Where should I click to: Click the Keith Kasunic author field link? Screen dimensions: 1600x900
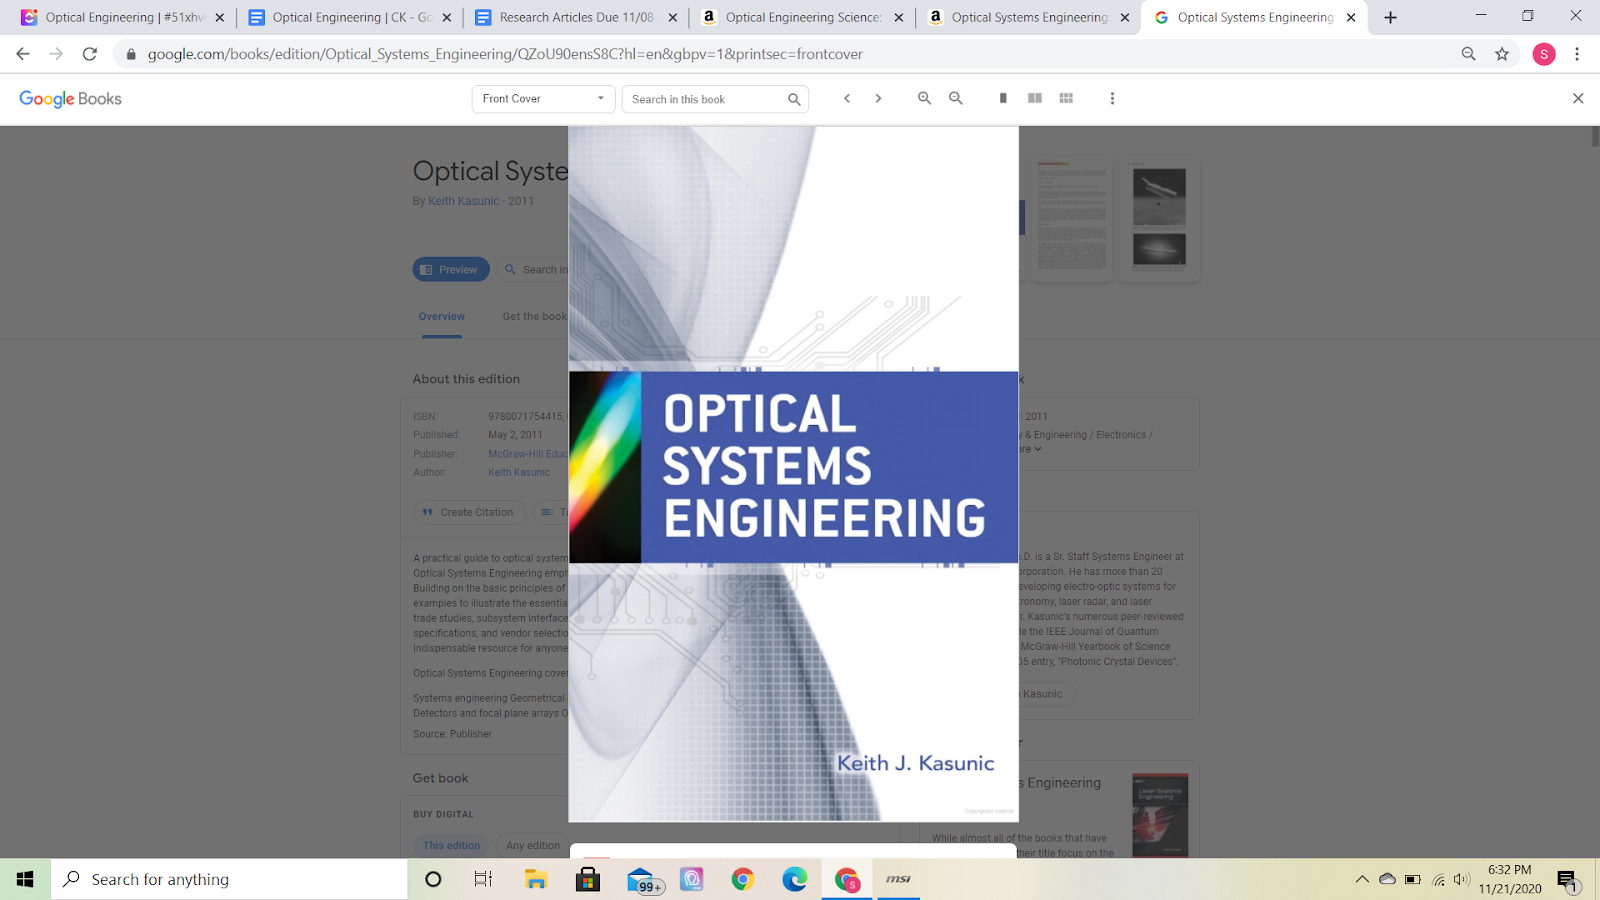tap(519, 472)
